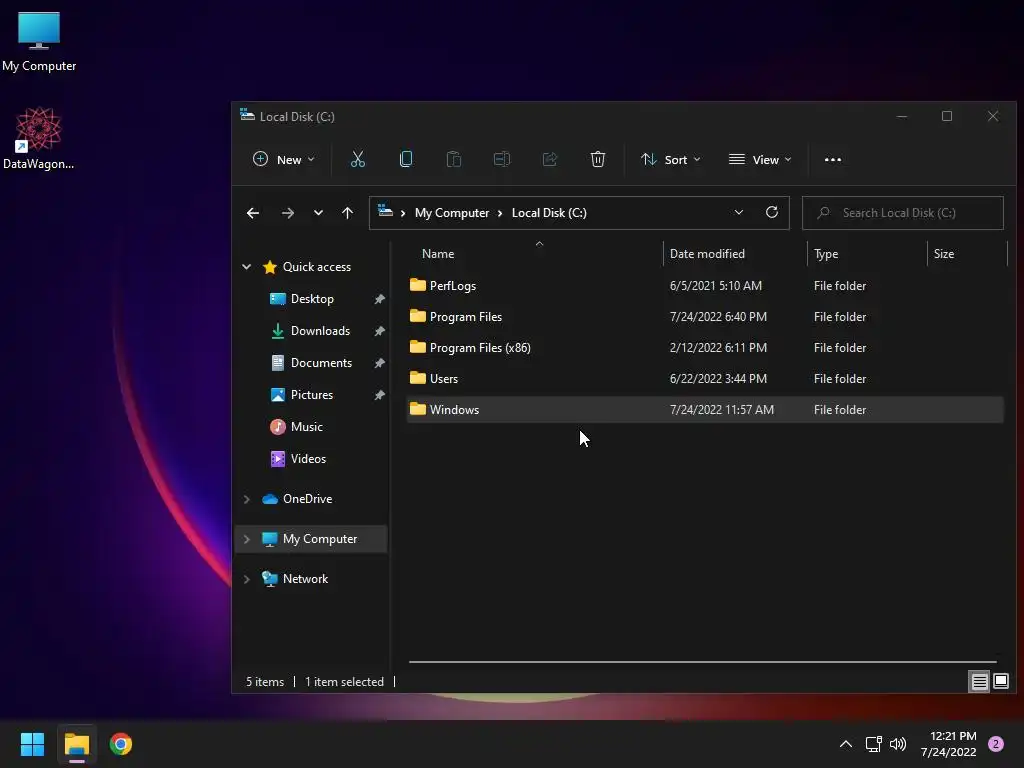1024x768 pixels.
Task: Click the horizontal scrollbar in file list
Action: tap(703, 662)
